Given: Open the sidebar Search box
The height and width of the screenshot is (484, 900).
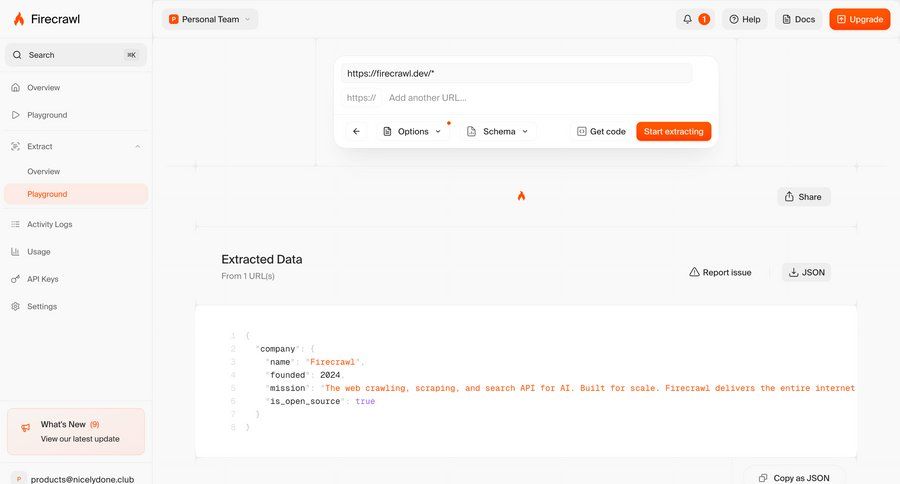Looking at the screenshot, I should (x=75, y=55).
